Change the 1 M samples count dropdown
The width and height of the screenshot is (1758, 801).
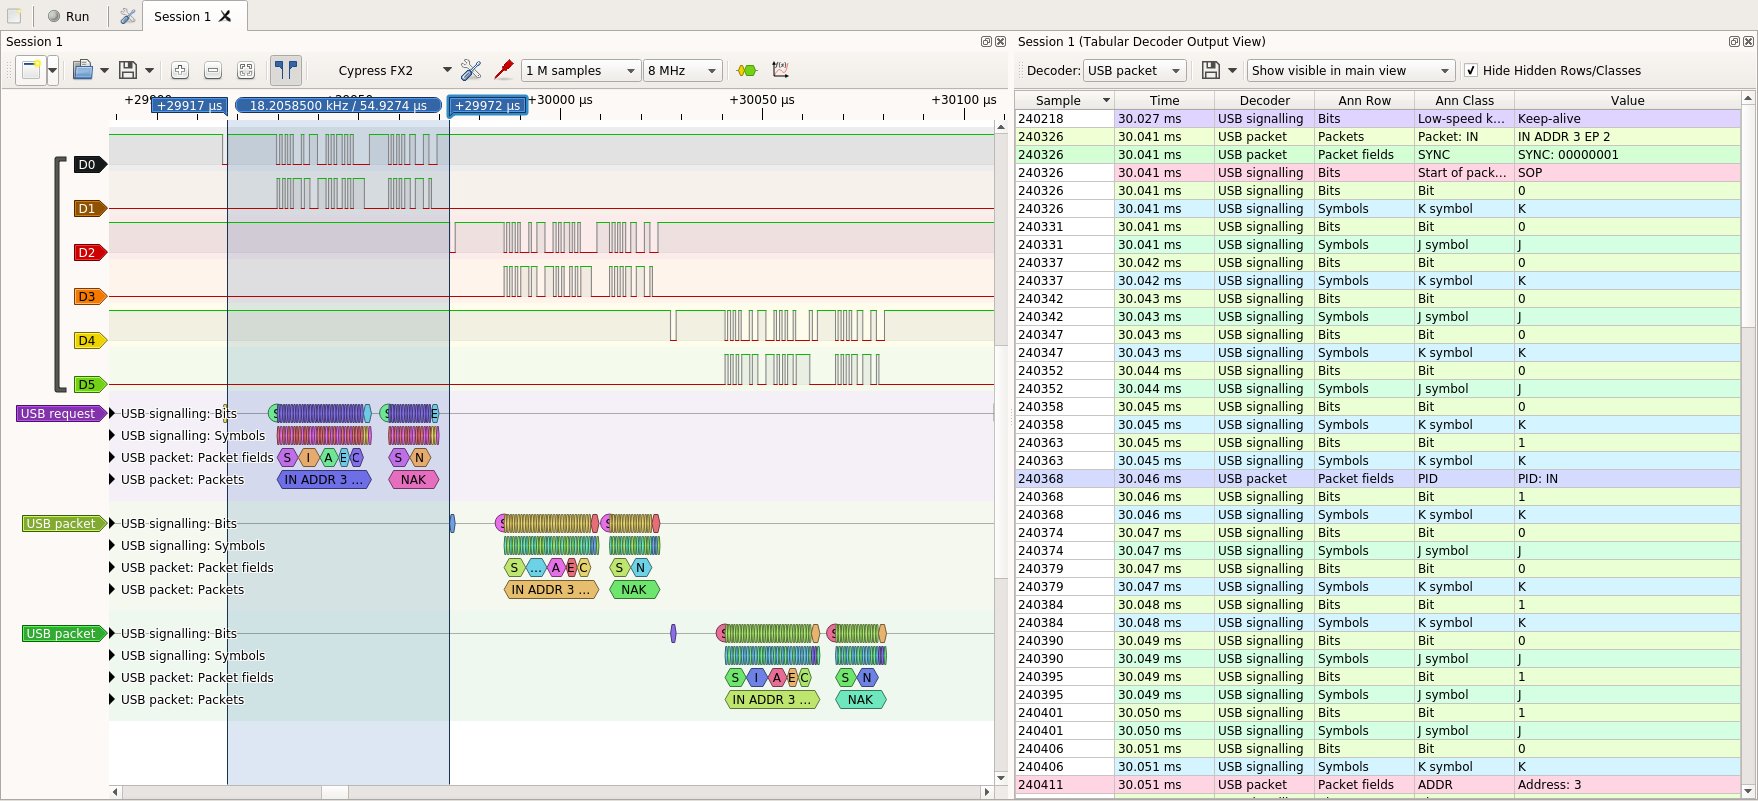(580, 70)
